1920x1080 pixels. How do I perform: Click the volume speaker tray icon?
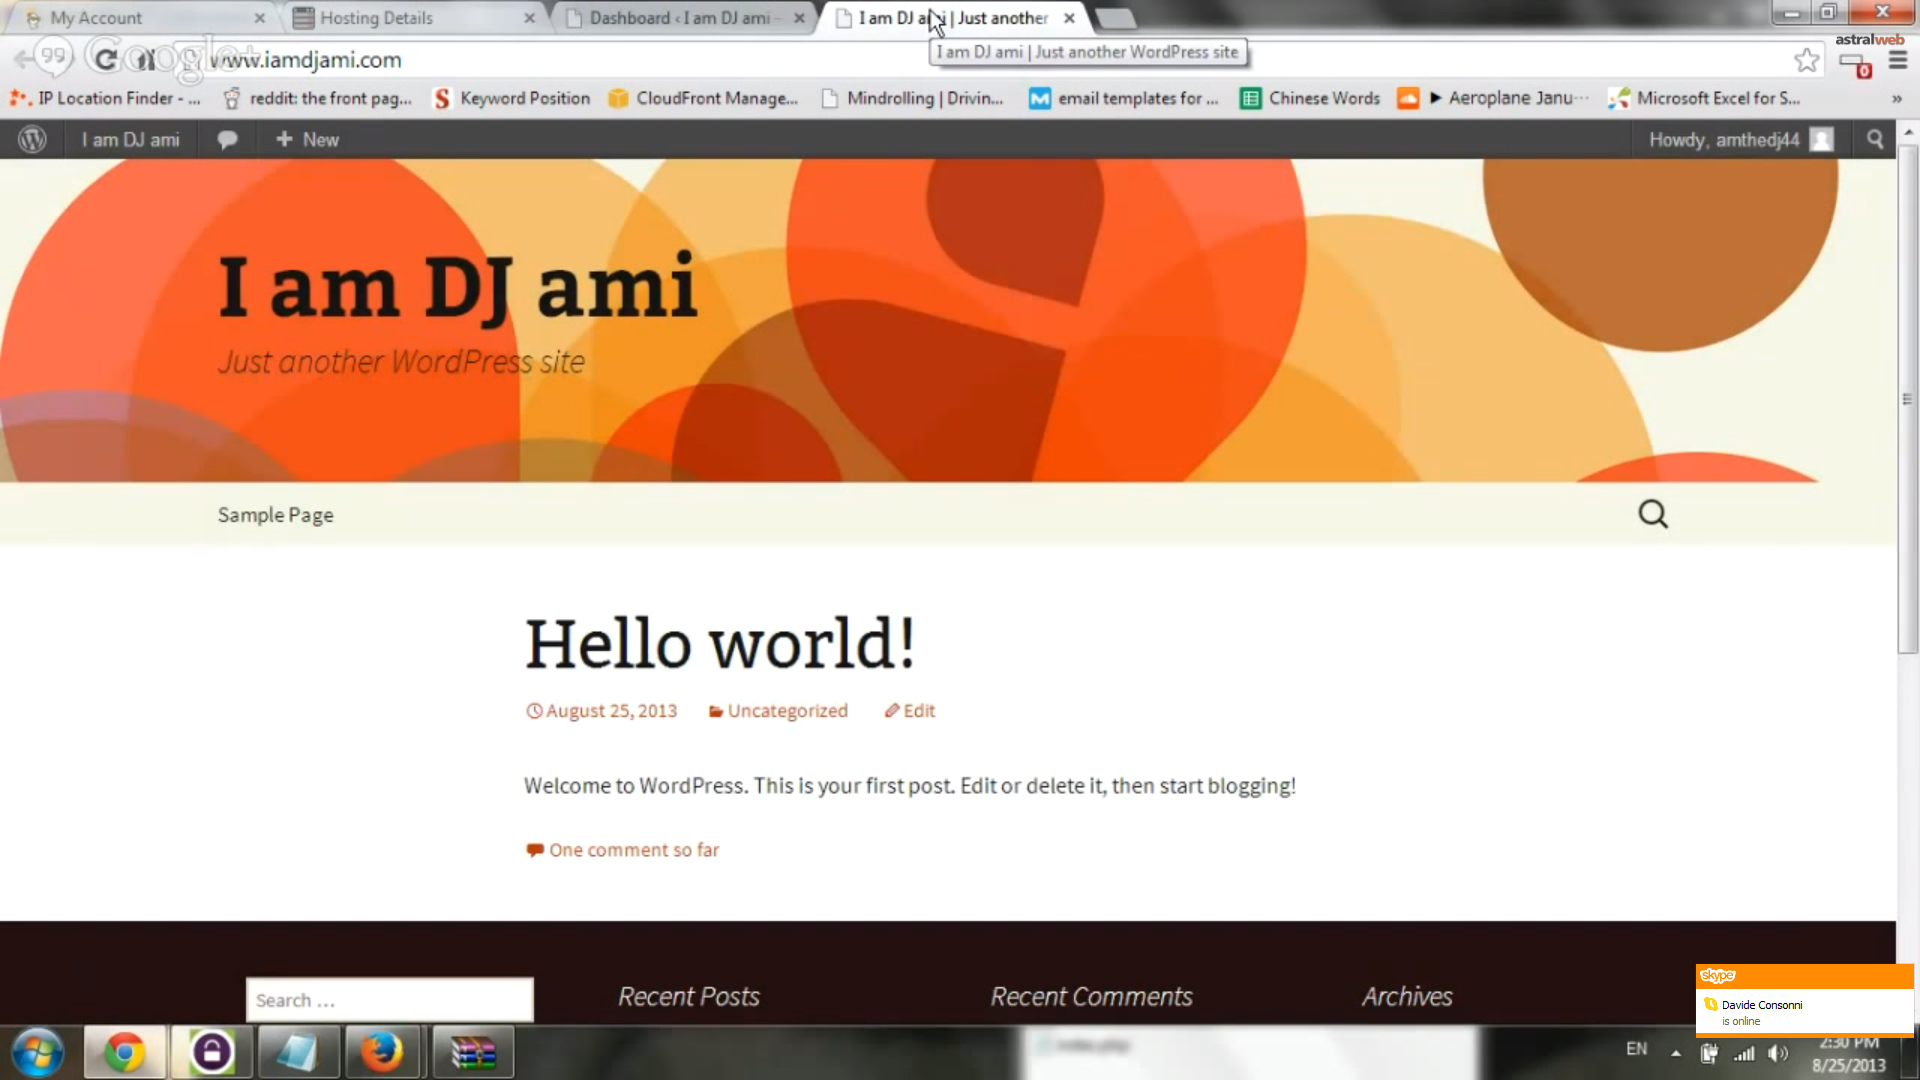1778,1052
